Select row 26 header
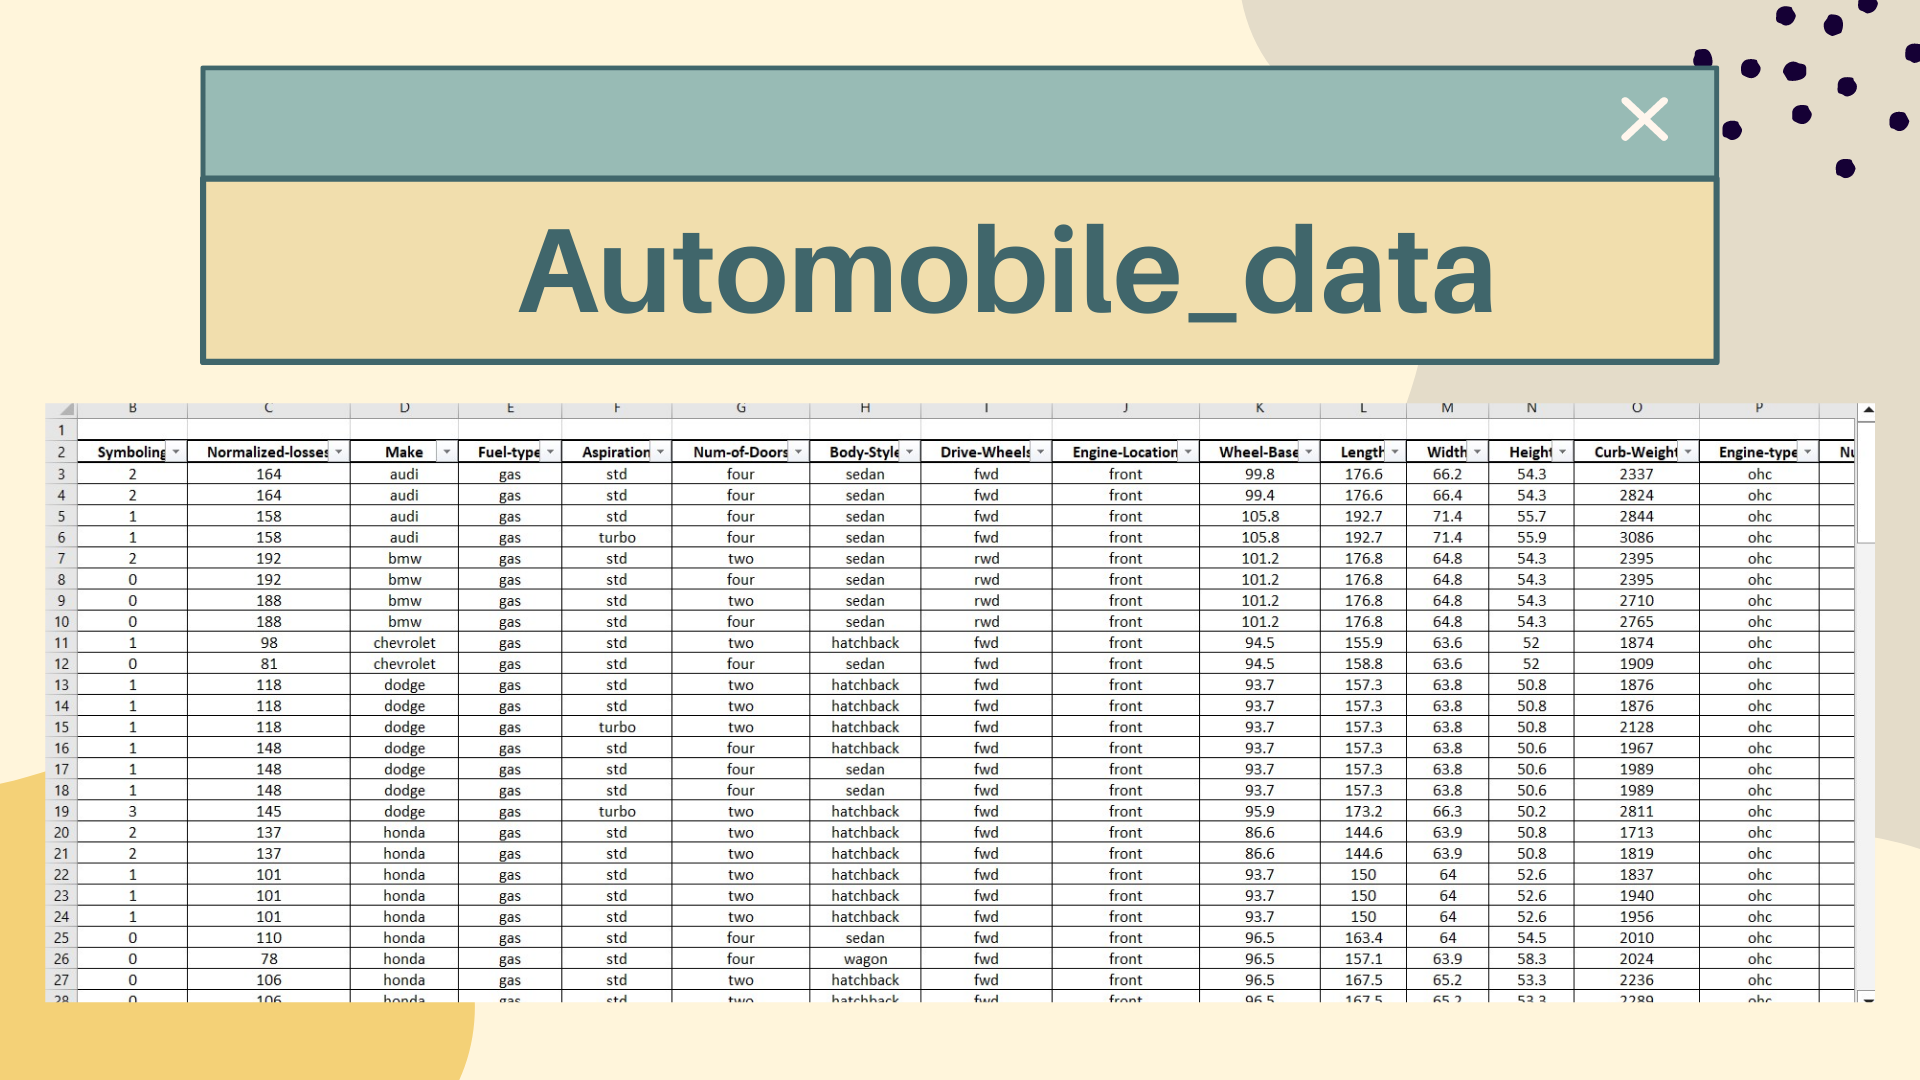 62,959
